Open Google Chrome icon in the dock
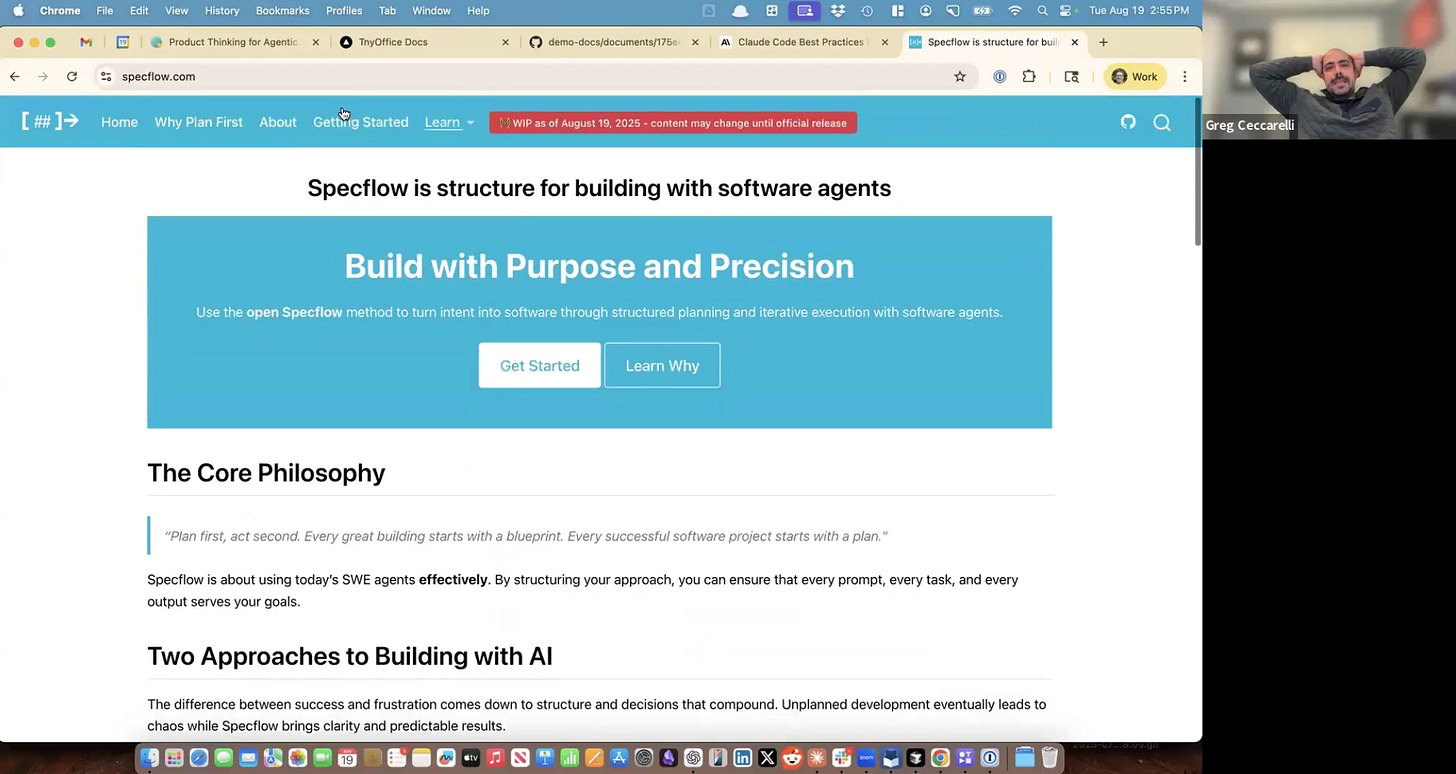Image resolution: width=1456 pixels, height=774 pixels. (x=940, y=758)
